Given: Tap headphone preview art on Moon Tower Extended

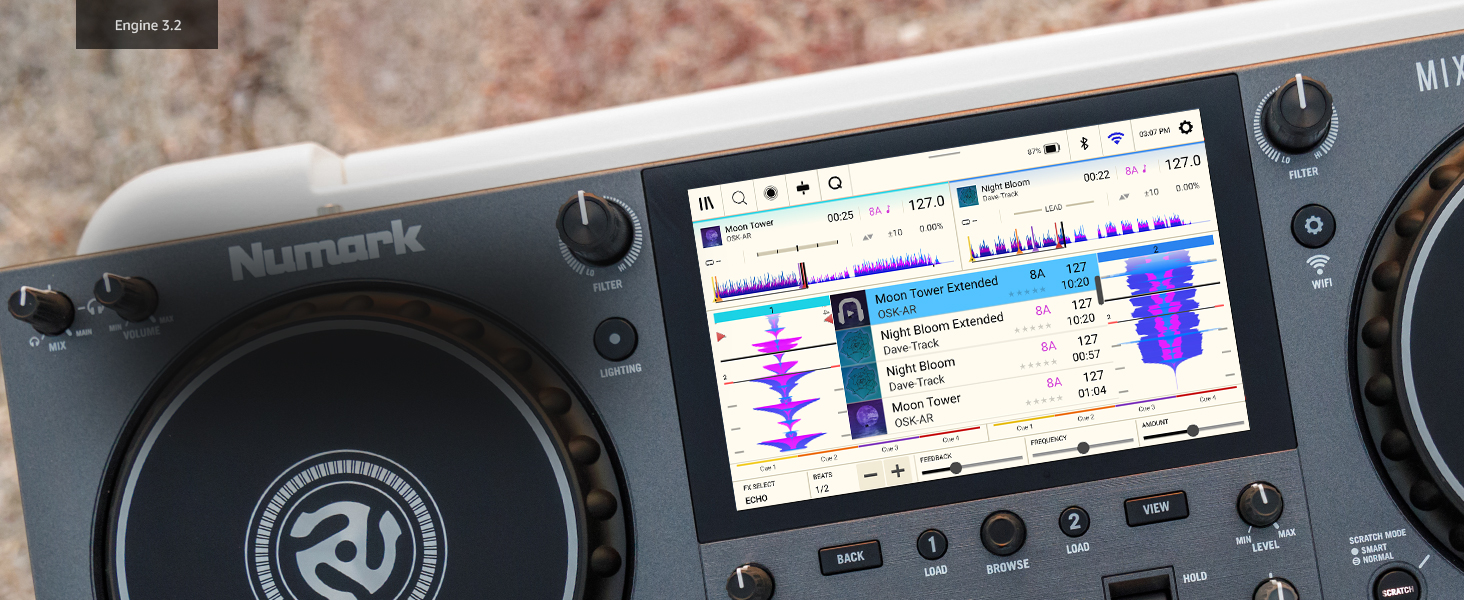Looking at the screenshot, I should coord(852,311).
